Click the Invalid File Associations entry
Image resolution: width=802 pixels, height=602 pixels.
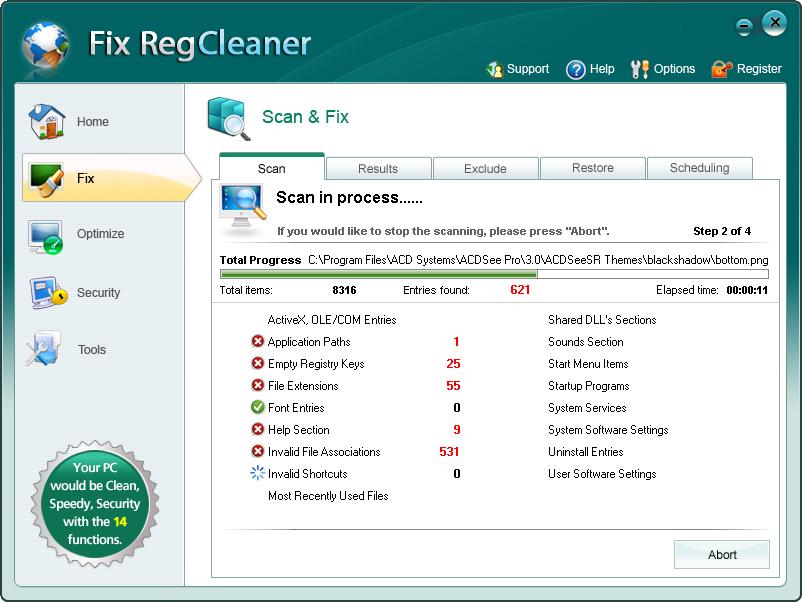(x=323, y=452)
